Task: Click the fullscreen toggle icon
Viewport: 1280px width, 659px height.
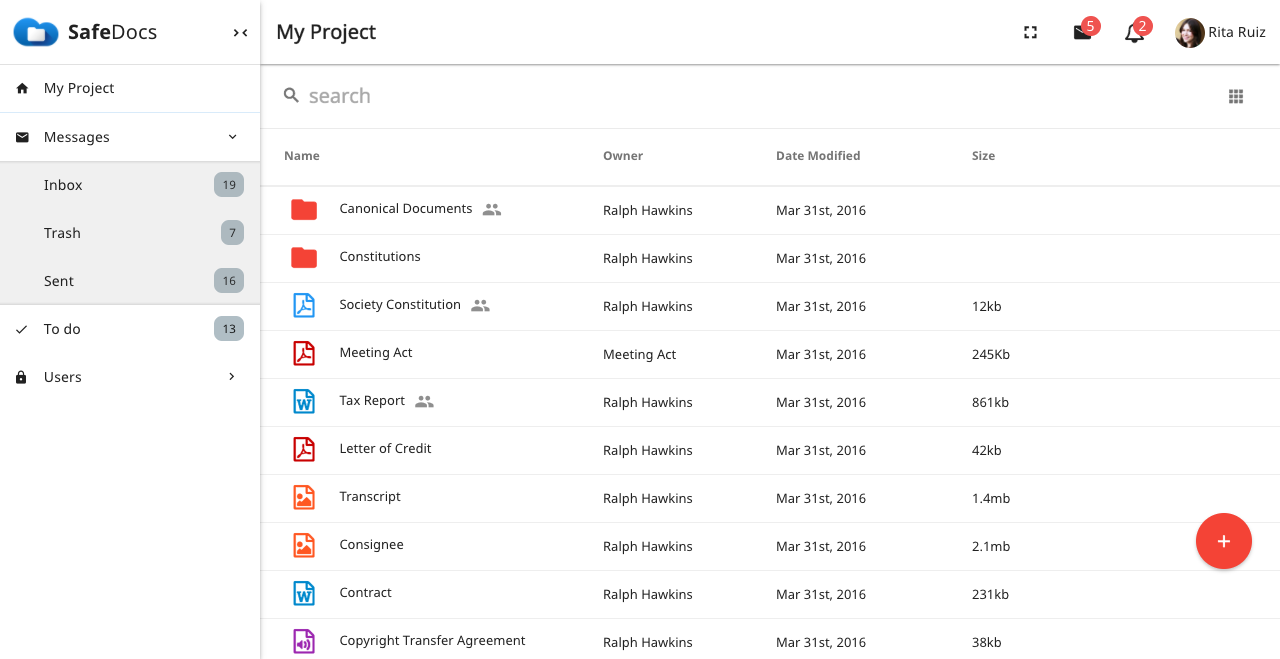Action: pyautogui.click(x=1030, y=32)
